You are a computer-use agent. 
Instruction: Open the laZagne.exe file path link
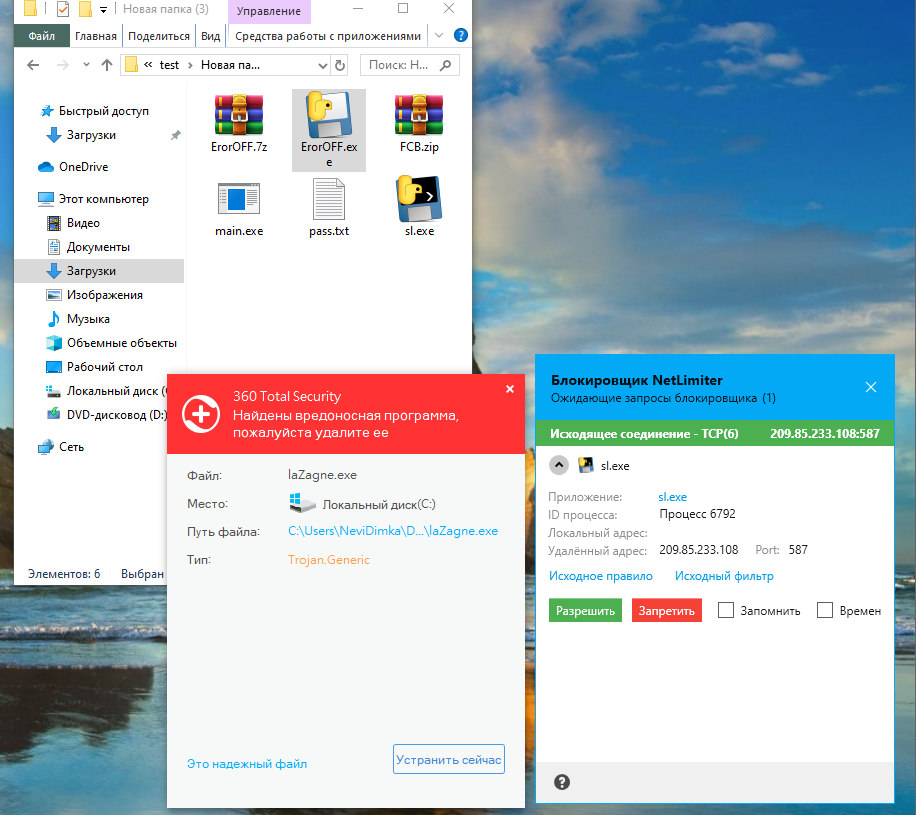click(393, 530)
